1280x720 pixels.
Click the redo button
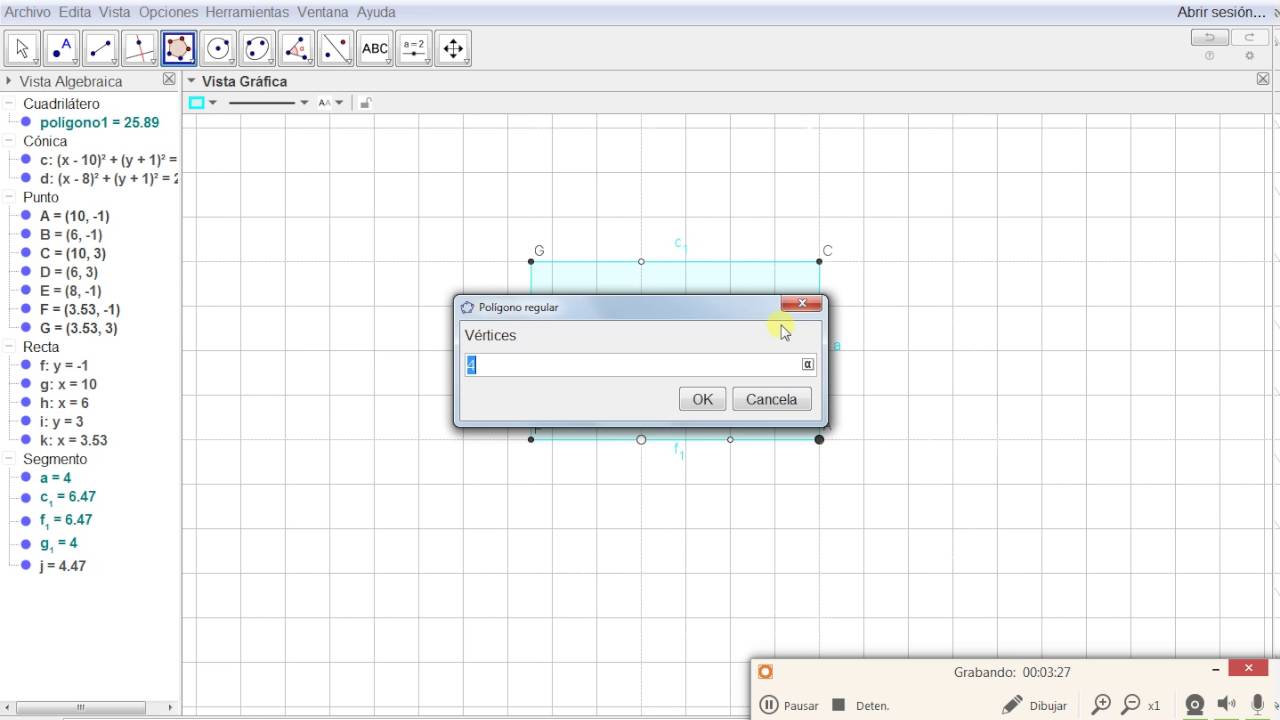(1250, 38)
